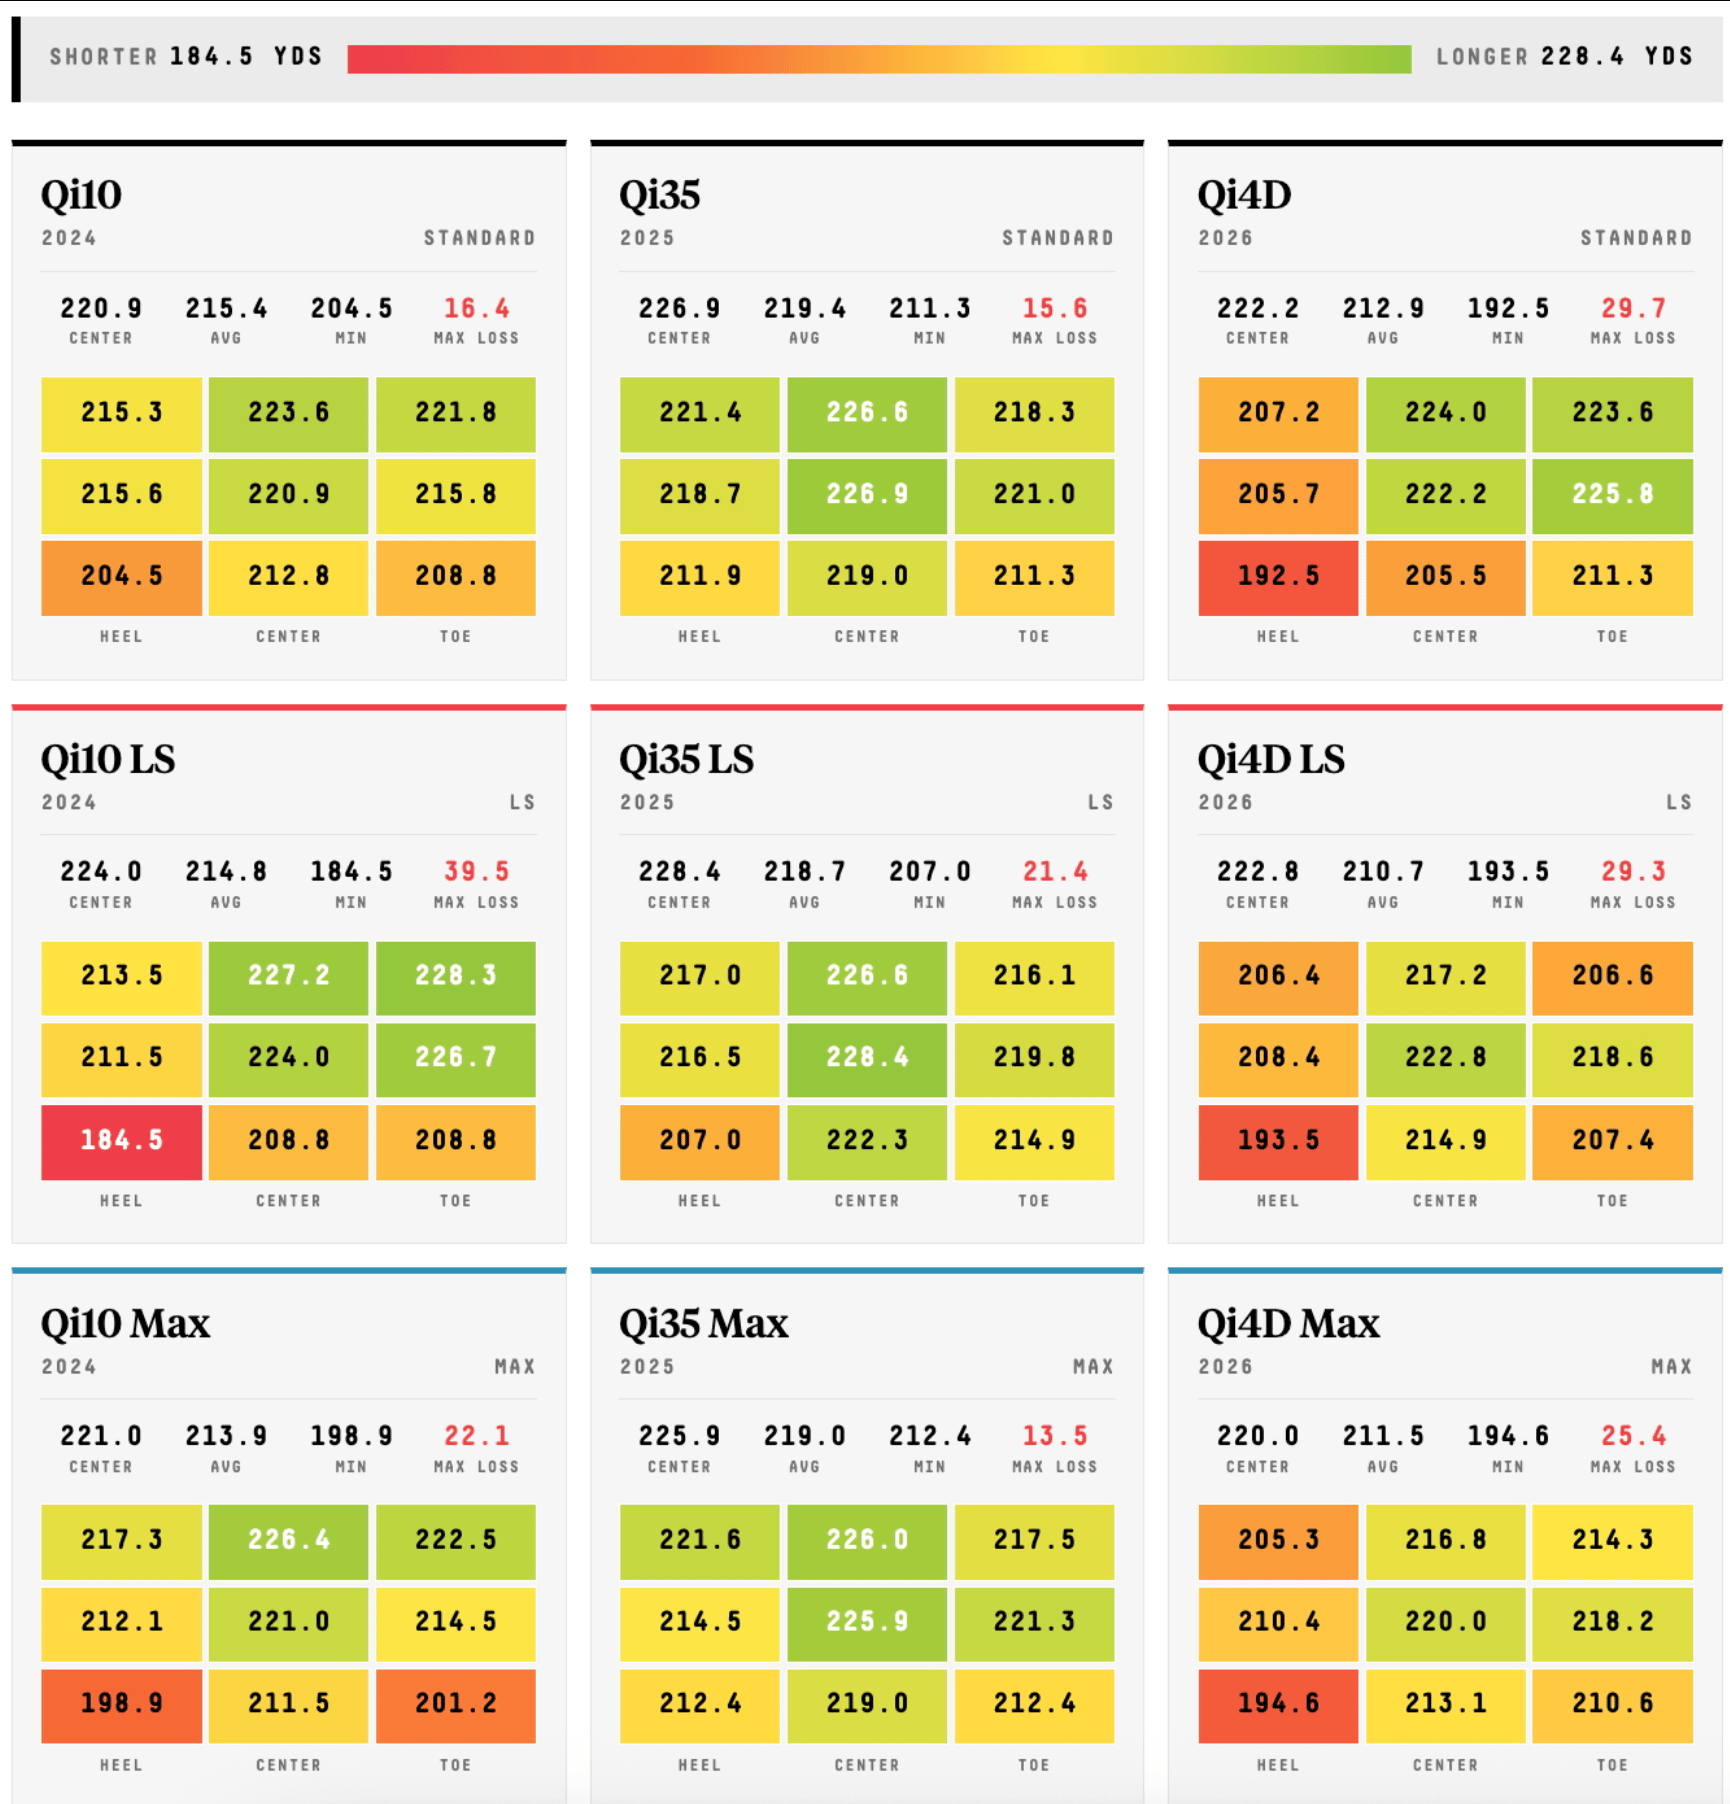Click the Qi10 Max min value 198.9
Viewport: 1730px width, 1804px height.
coord(351,1437)
